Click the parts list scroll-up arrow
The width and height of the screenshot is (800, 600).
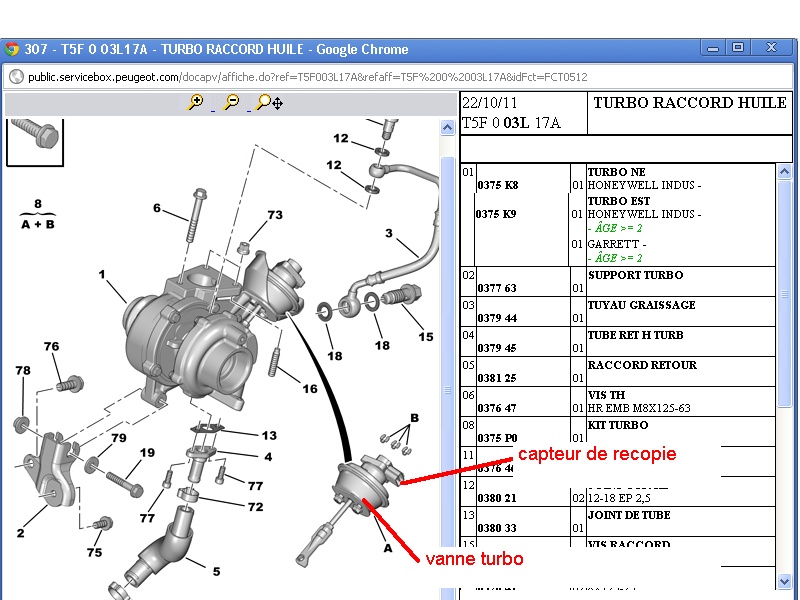pyautogui.click(x=784, y=172)
